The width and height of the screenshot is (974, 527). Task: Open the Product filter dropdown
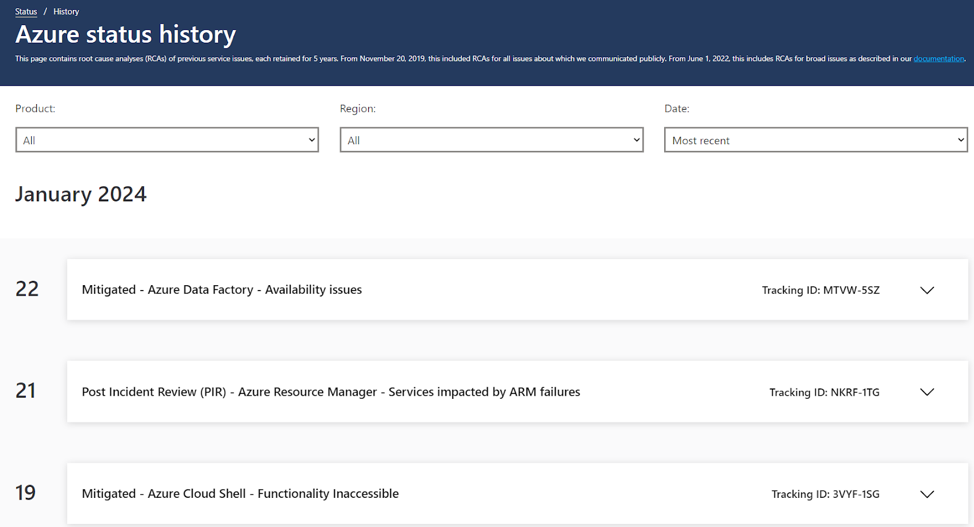tap(167, 140)
